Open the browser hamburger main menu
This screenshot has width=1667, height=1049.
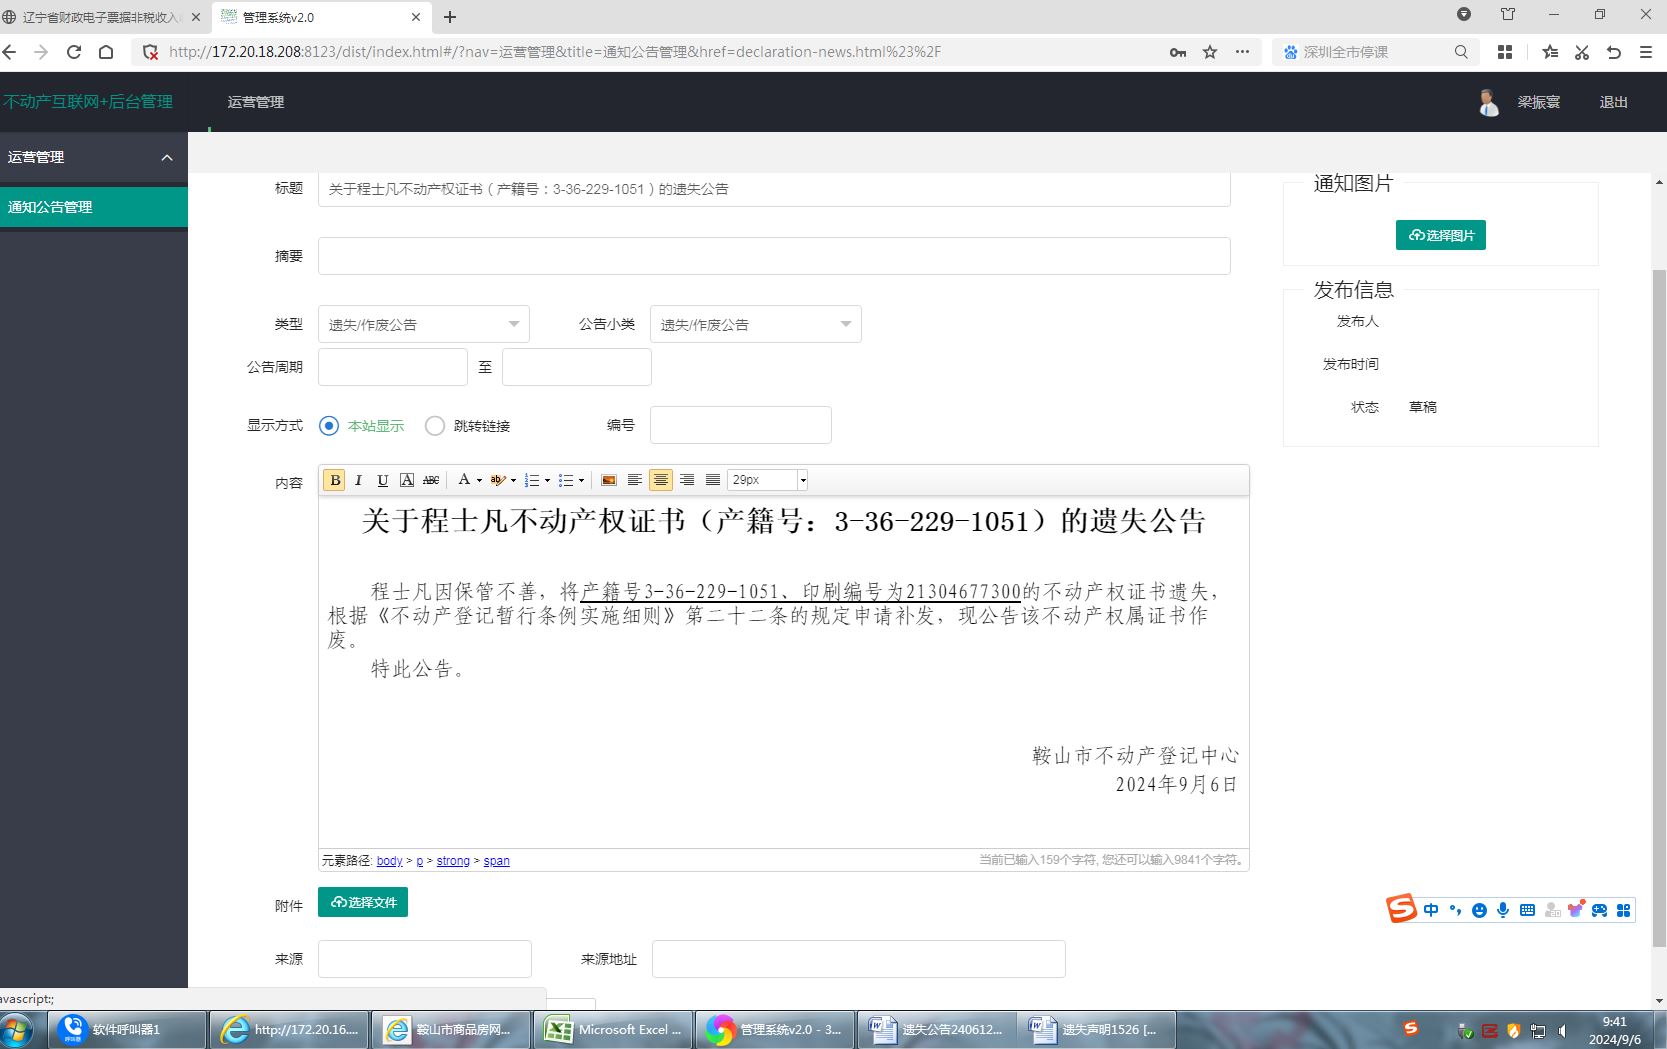[1646, 52]
